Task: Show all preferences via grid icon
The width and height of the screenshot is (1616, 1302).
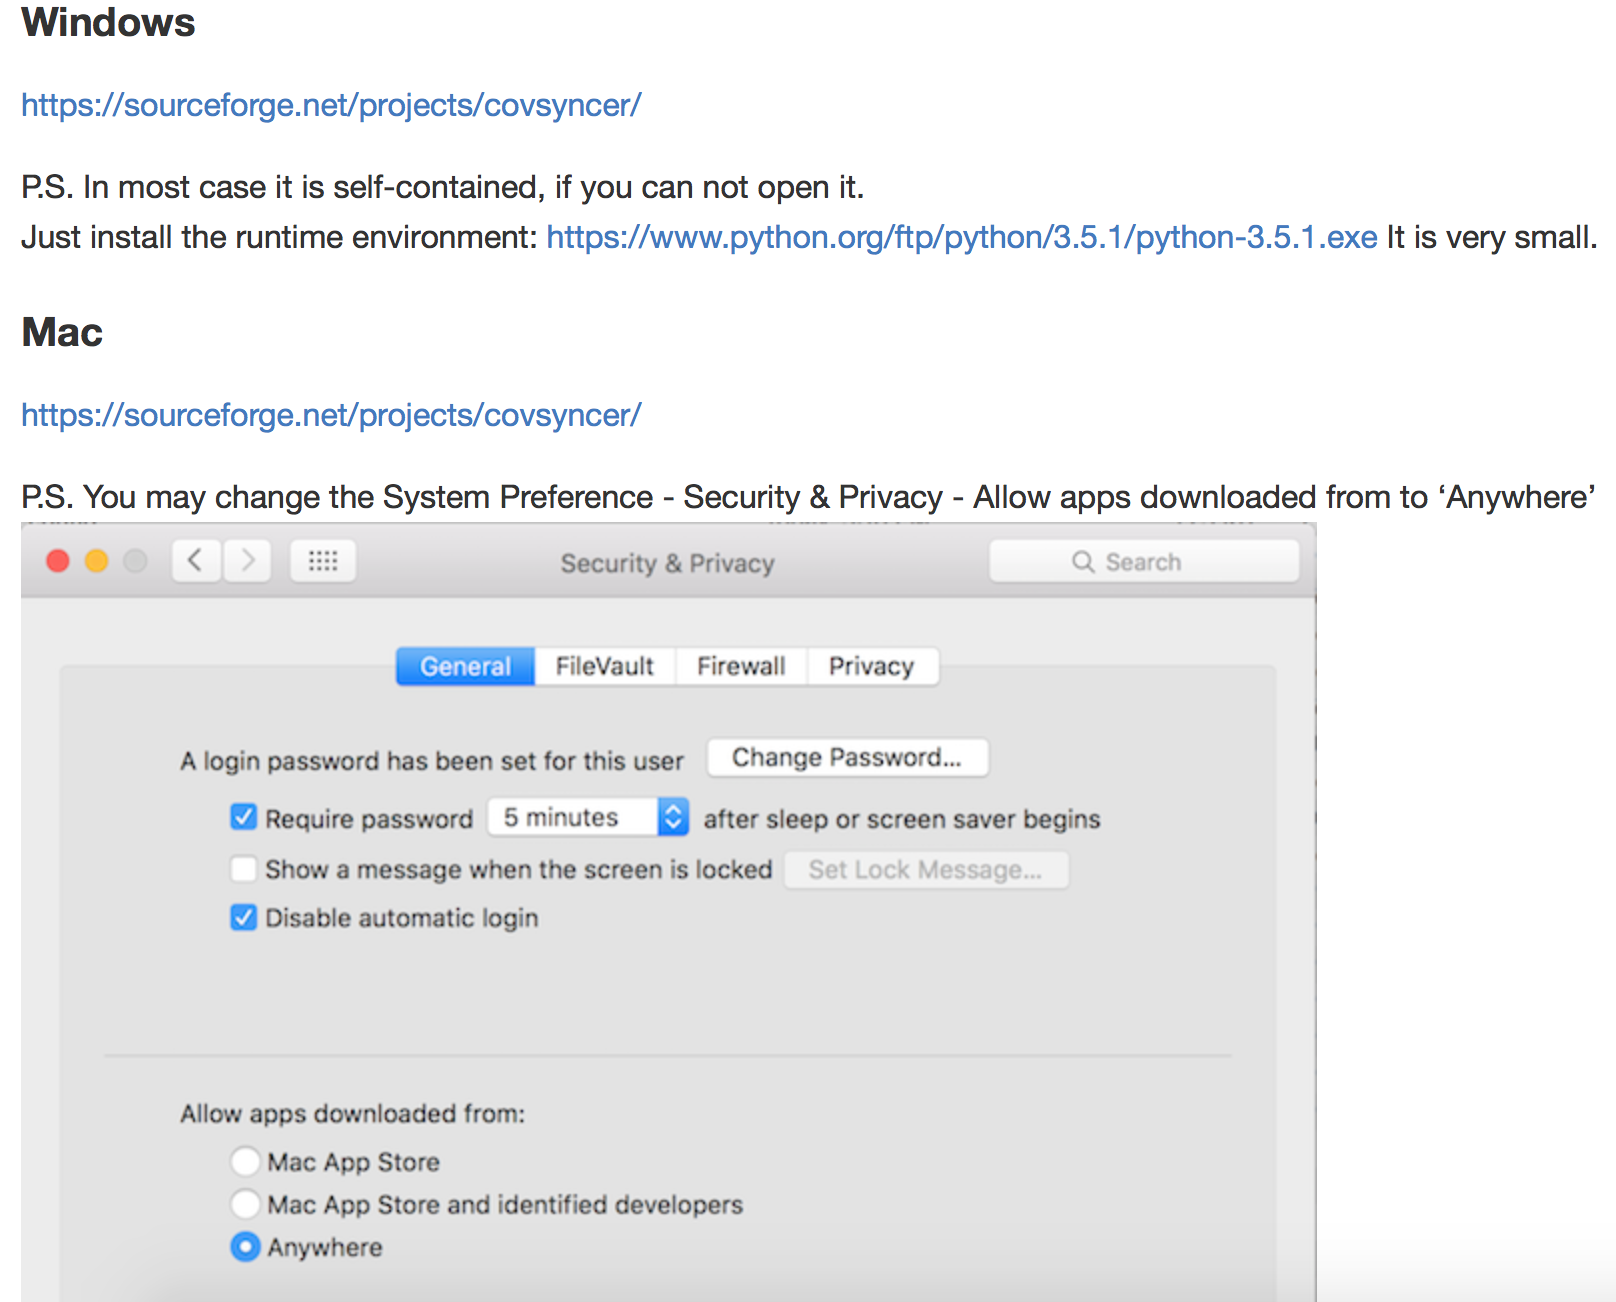Action: [323, 561]
